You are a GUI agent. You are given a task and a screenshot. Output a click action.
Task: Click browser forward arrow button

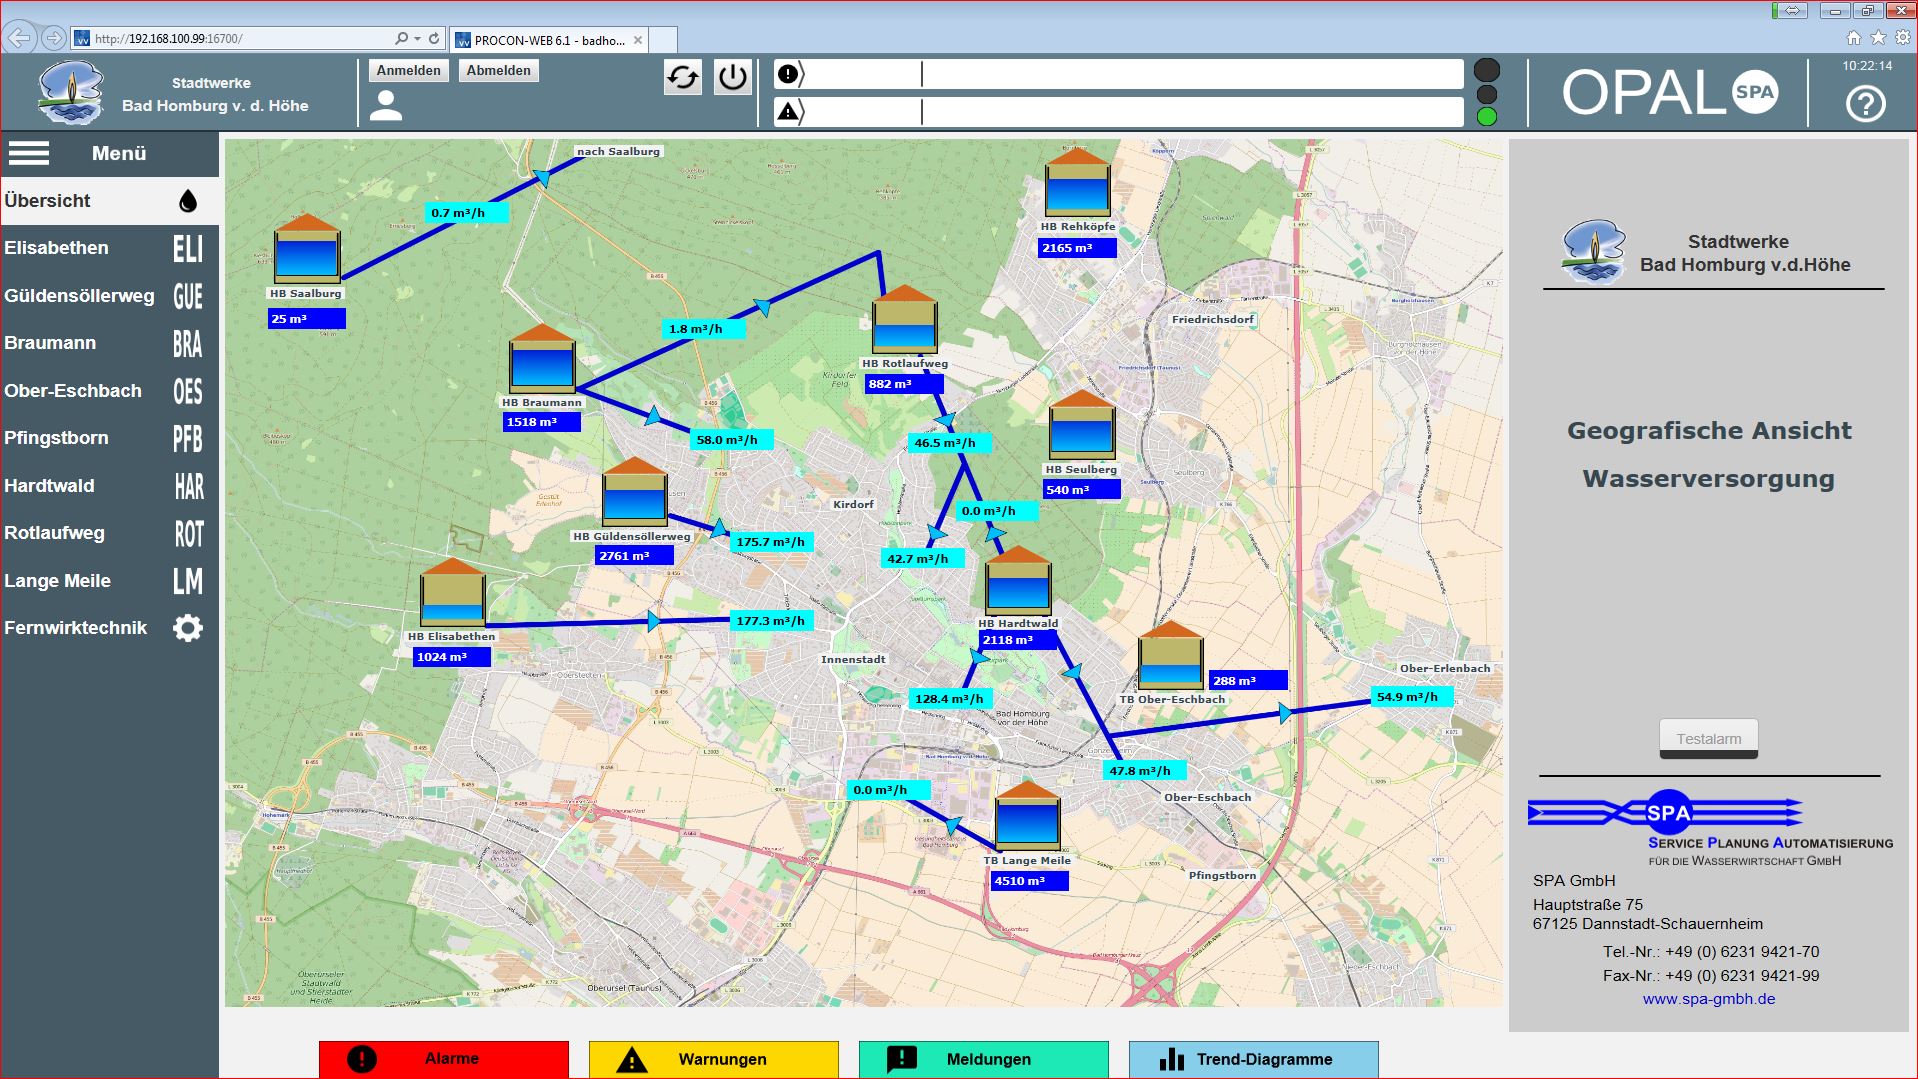(54, 38)
